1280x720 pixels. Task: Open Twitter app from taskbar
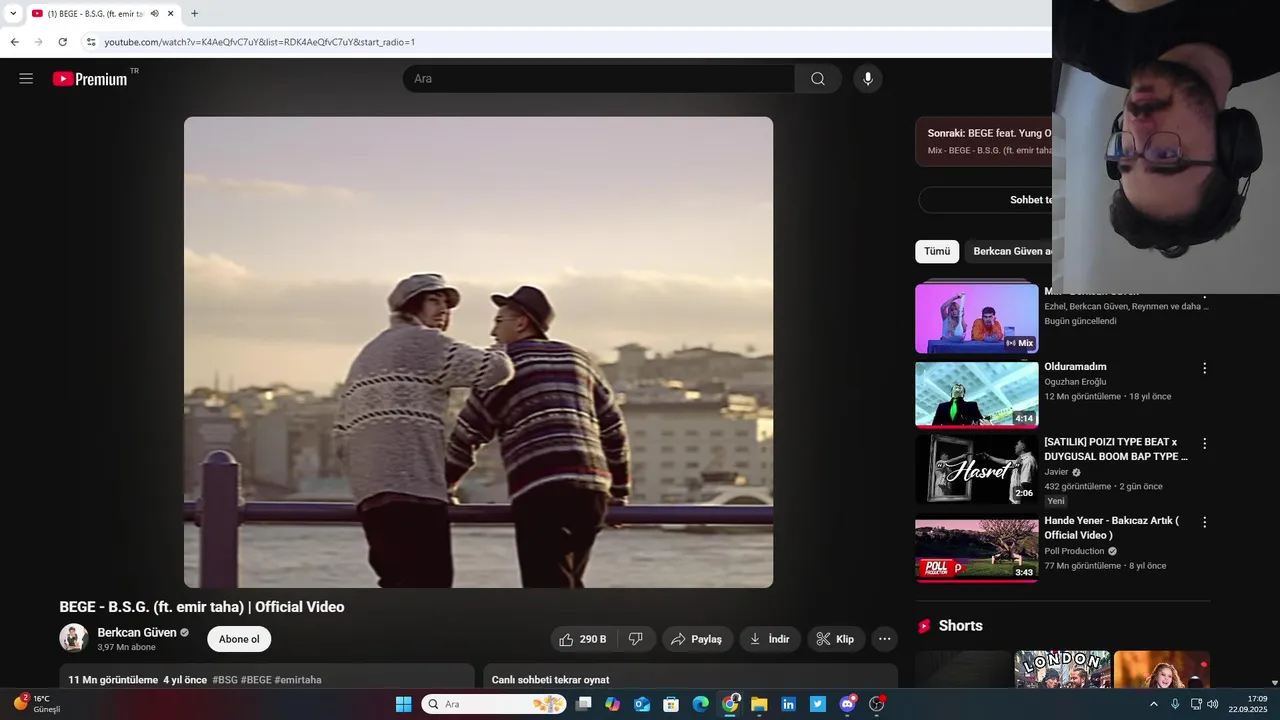[x=818, y=704]
